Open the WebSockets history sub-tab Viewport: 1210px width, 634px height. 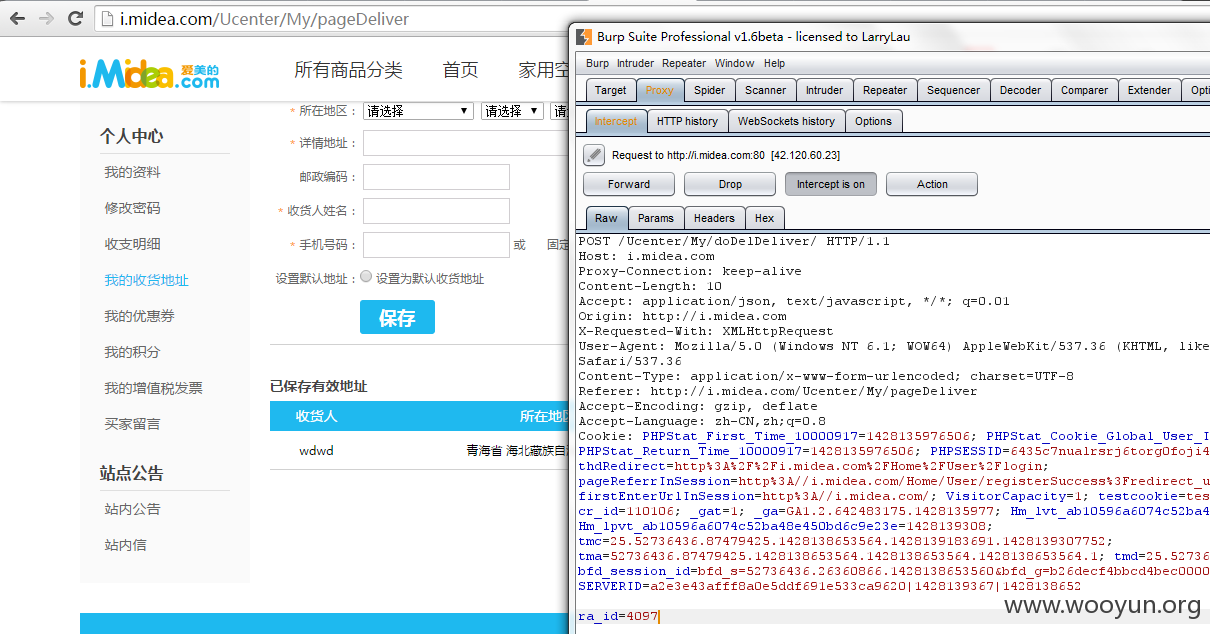point(786,121)
